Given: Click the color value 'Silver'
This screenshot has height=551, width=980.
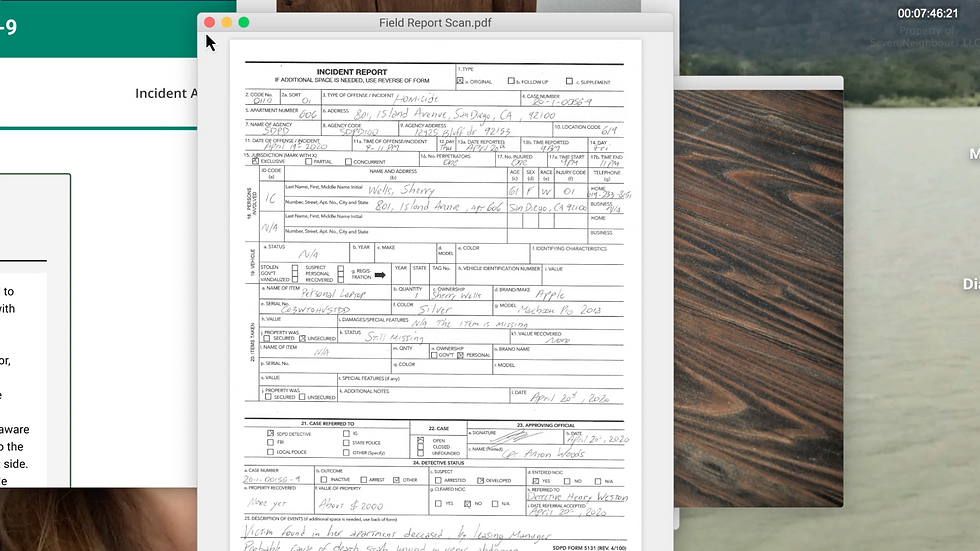Looking at the screenshot, I should (x=435, y=309).
